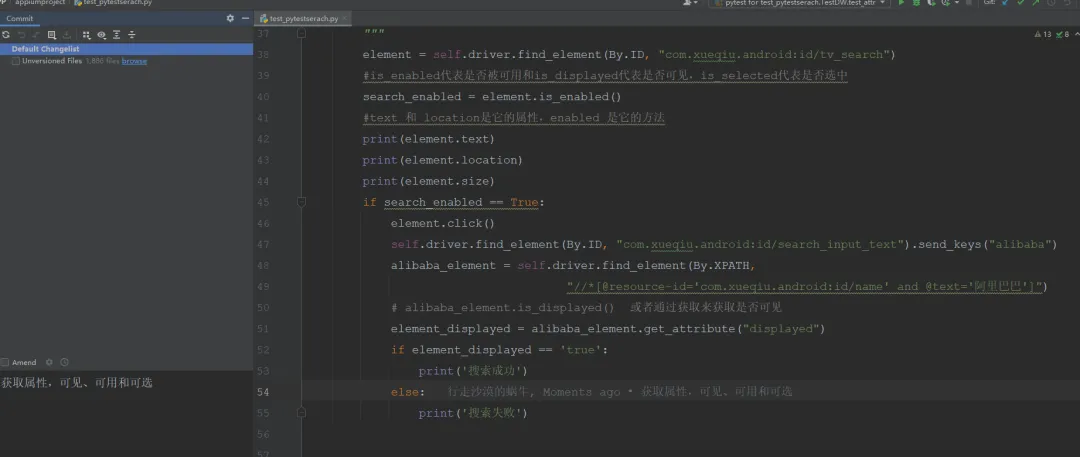Click into the commit message field
Screen dimensions: 1080x457
pos(127,414)
